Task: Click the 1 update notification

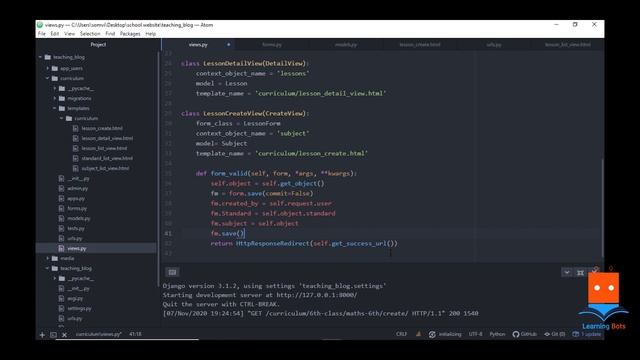Action: click(587, 334)
